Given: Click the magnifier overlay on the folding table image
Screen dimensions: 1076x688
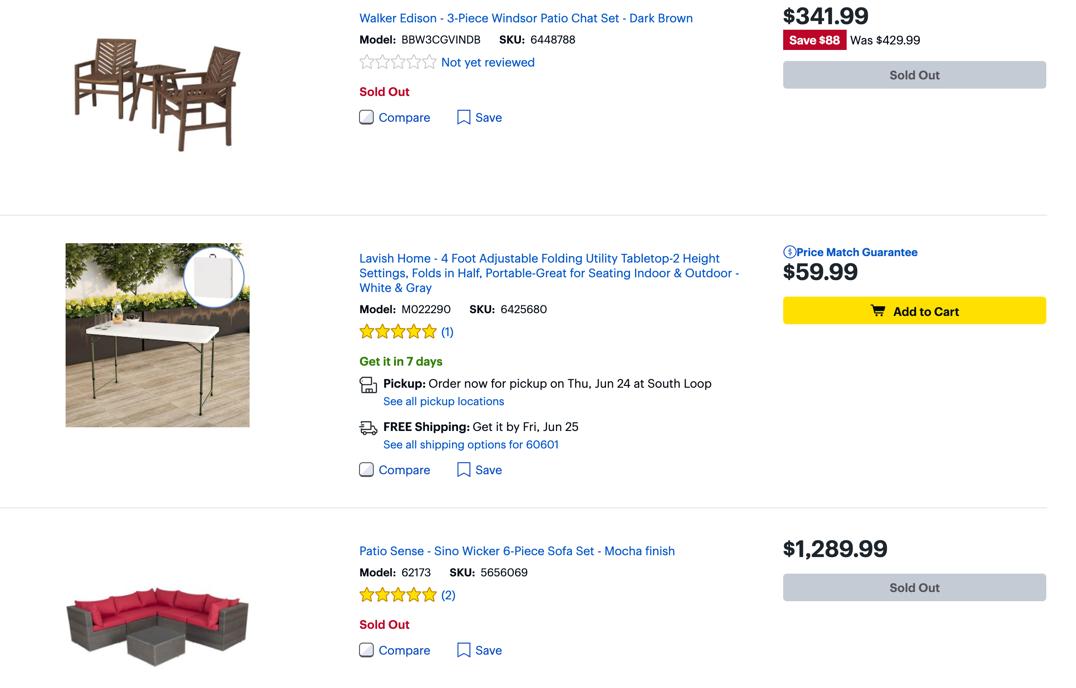Looking at the screenshot, I should 213,277.
